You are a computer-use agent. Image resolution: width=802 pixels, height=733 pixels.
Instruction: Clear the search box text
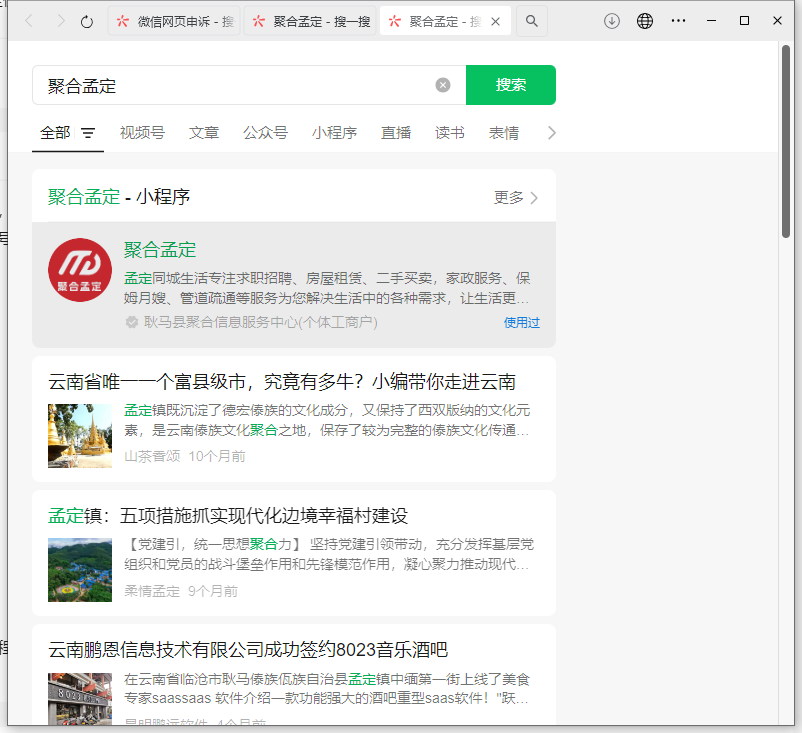pyautogui.click(x=443, y=85)
